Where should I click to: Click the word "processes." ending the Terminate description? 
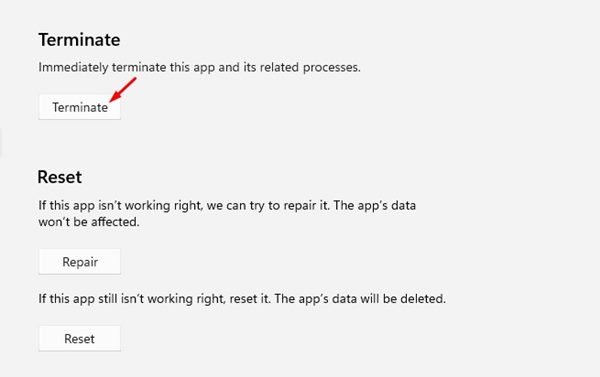click(331, 67)
